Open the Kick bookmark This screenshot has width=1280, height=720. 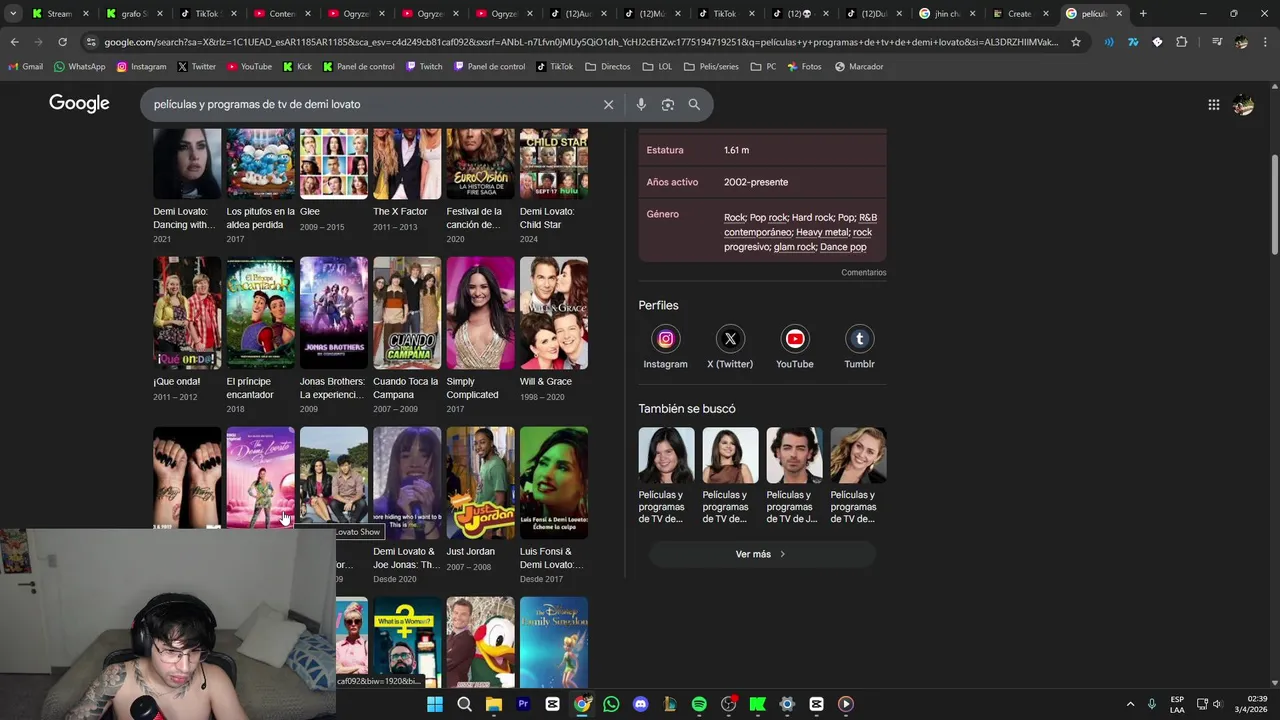[297, 66]
